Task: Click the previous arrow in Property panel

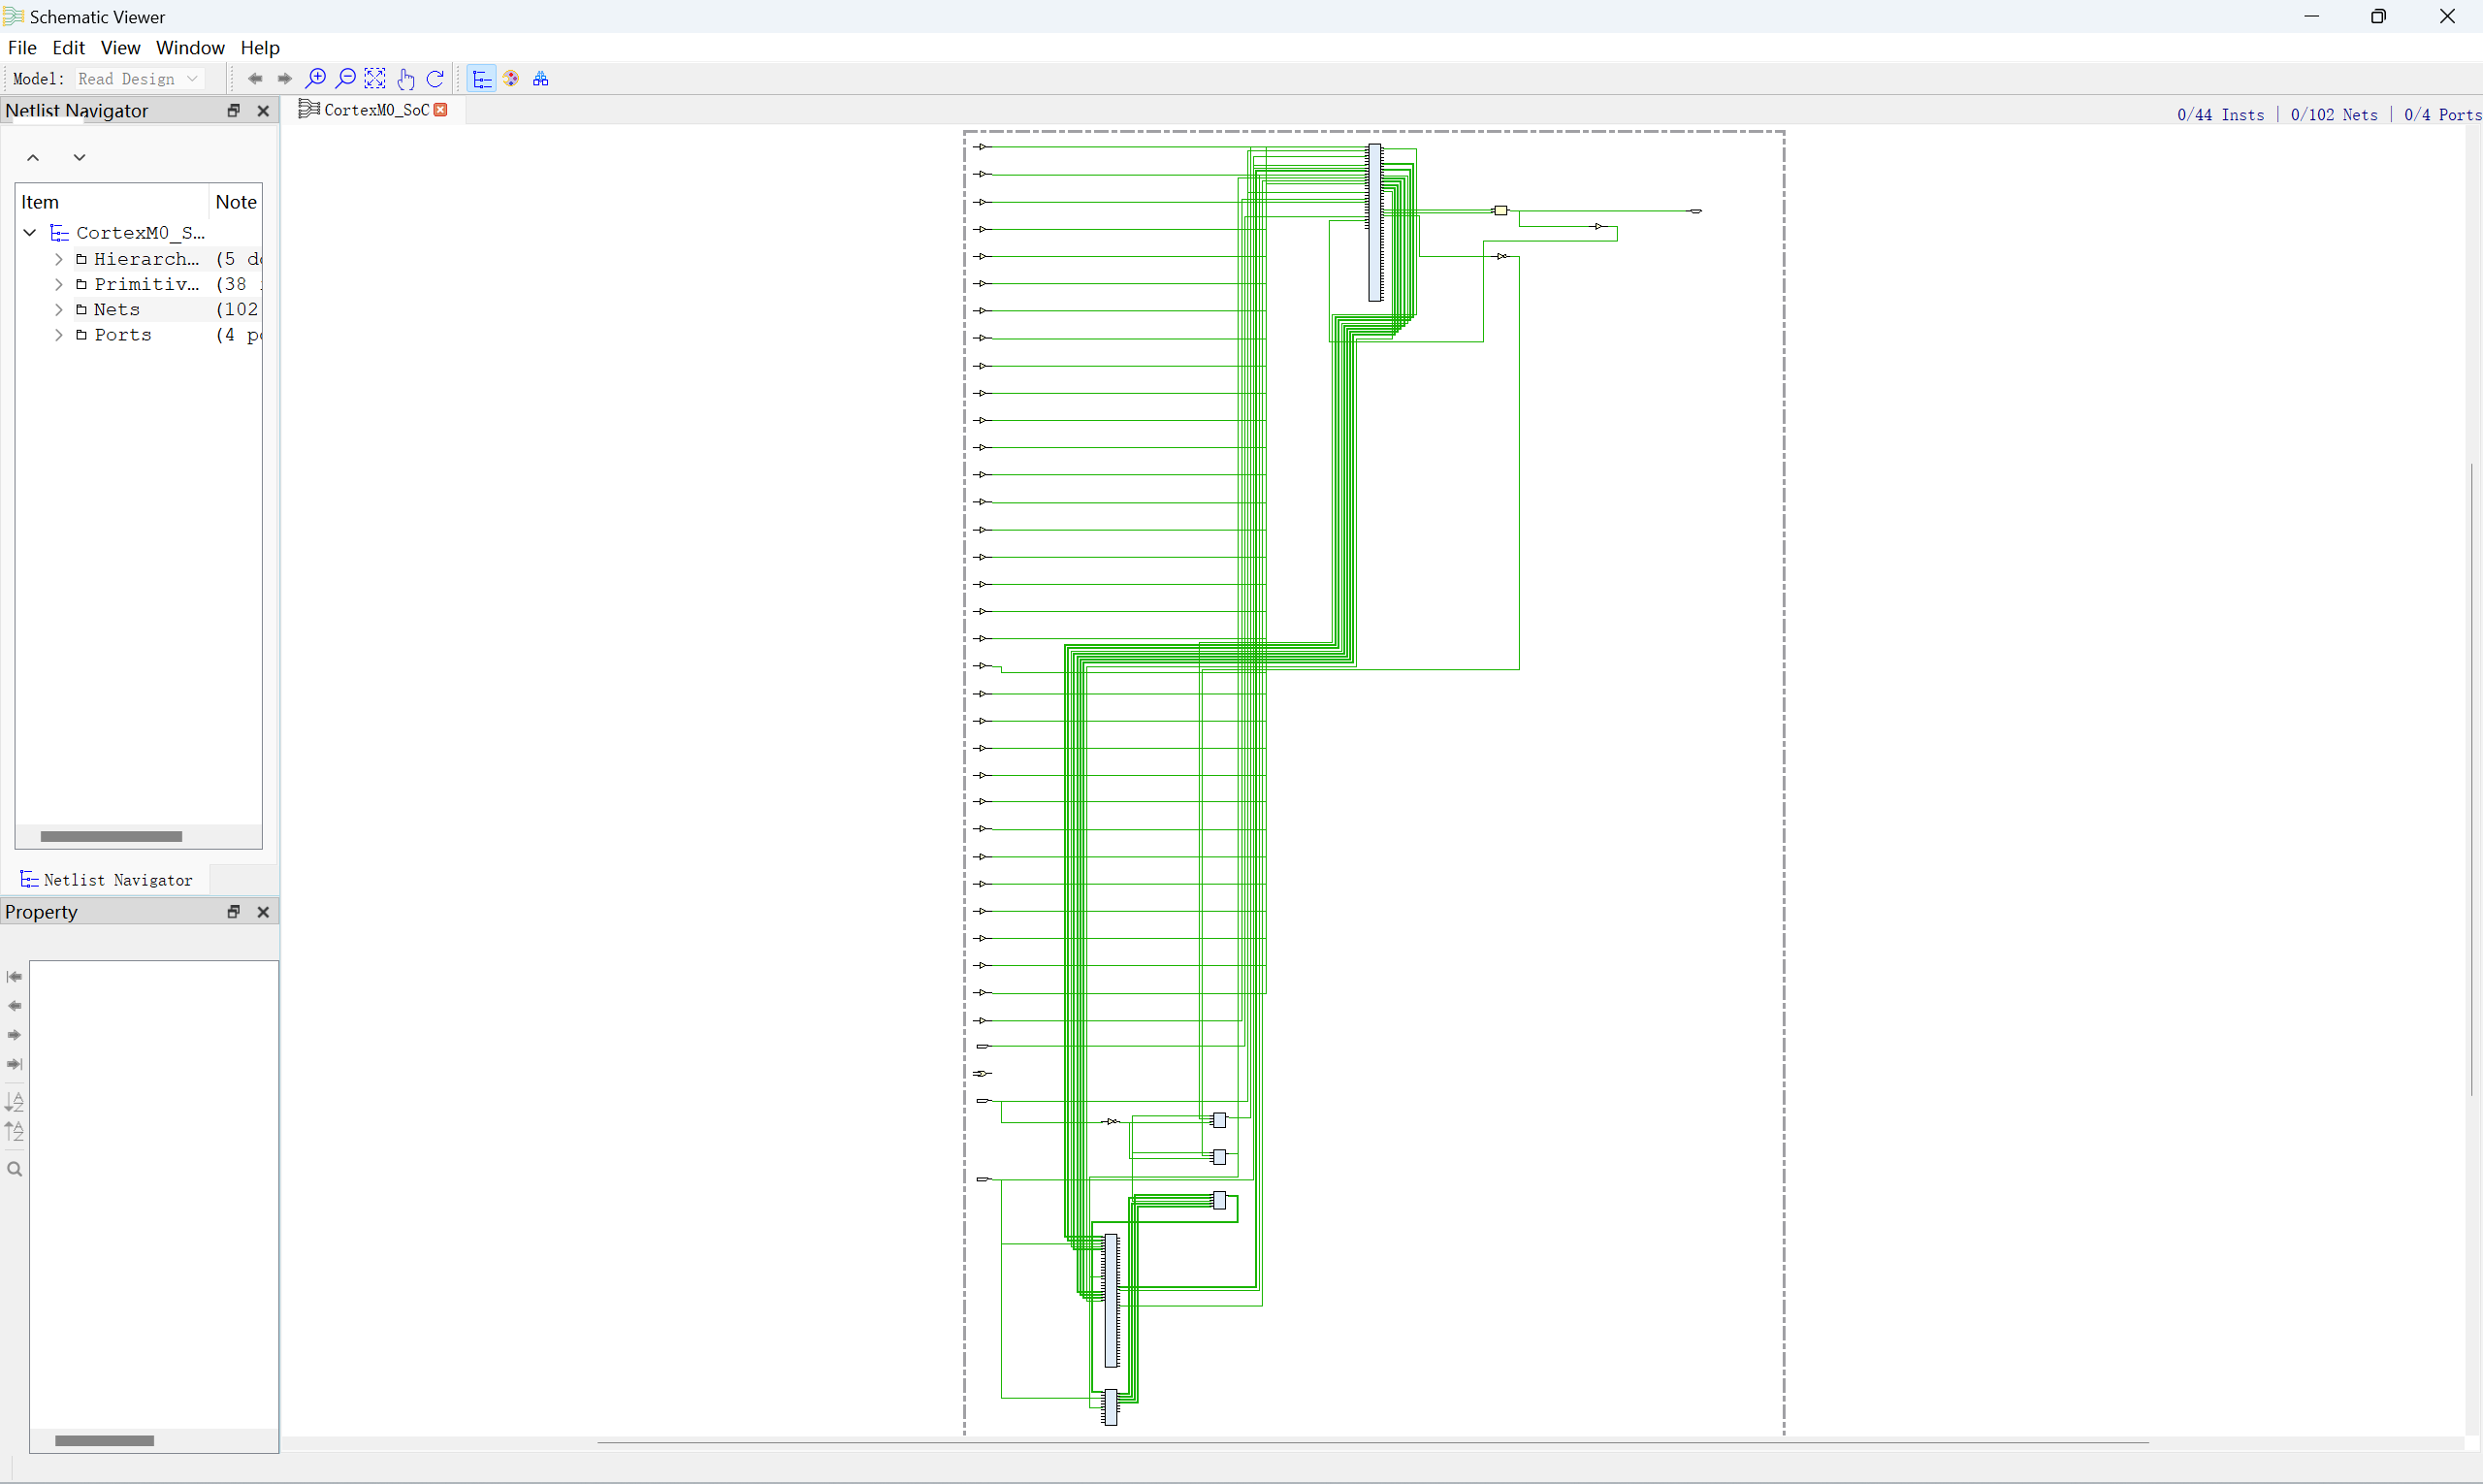Action: (15, 1006)
